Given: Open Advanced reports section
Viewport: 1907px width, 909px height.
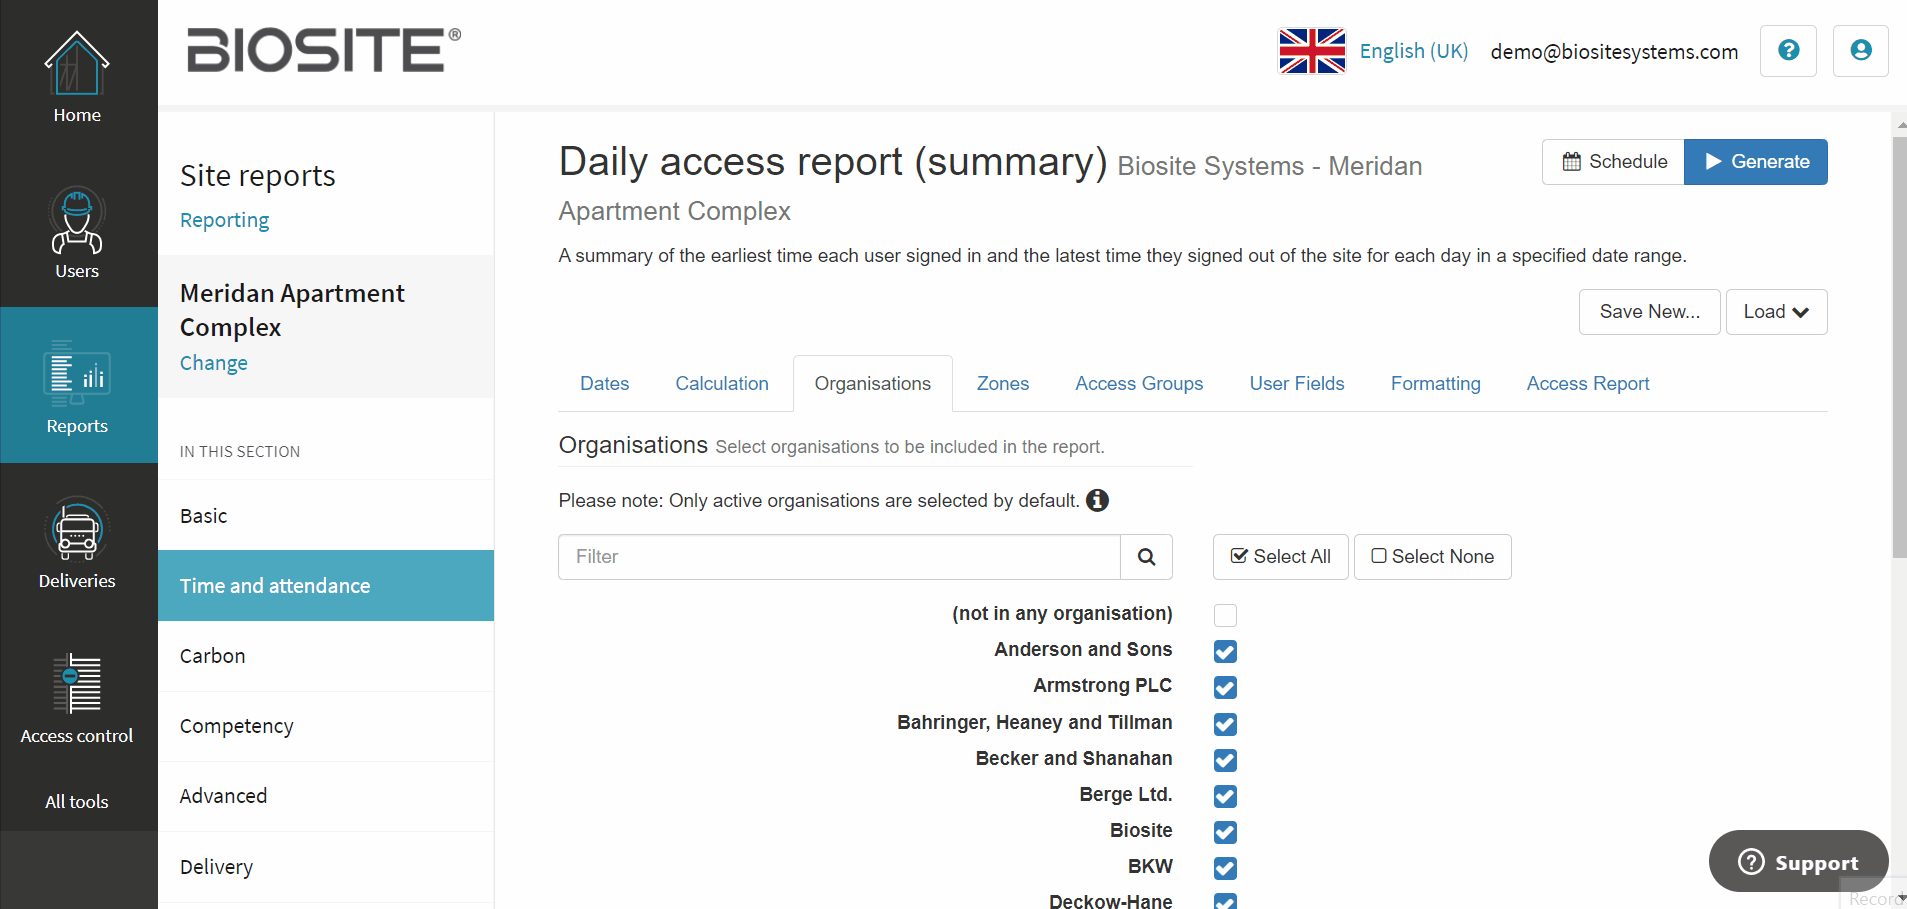Looking at the screenshot, I should coord(326,796).
